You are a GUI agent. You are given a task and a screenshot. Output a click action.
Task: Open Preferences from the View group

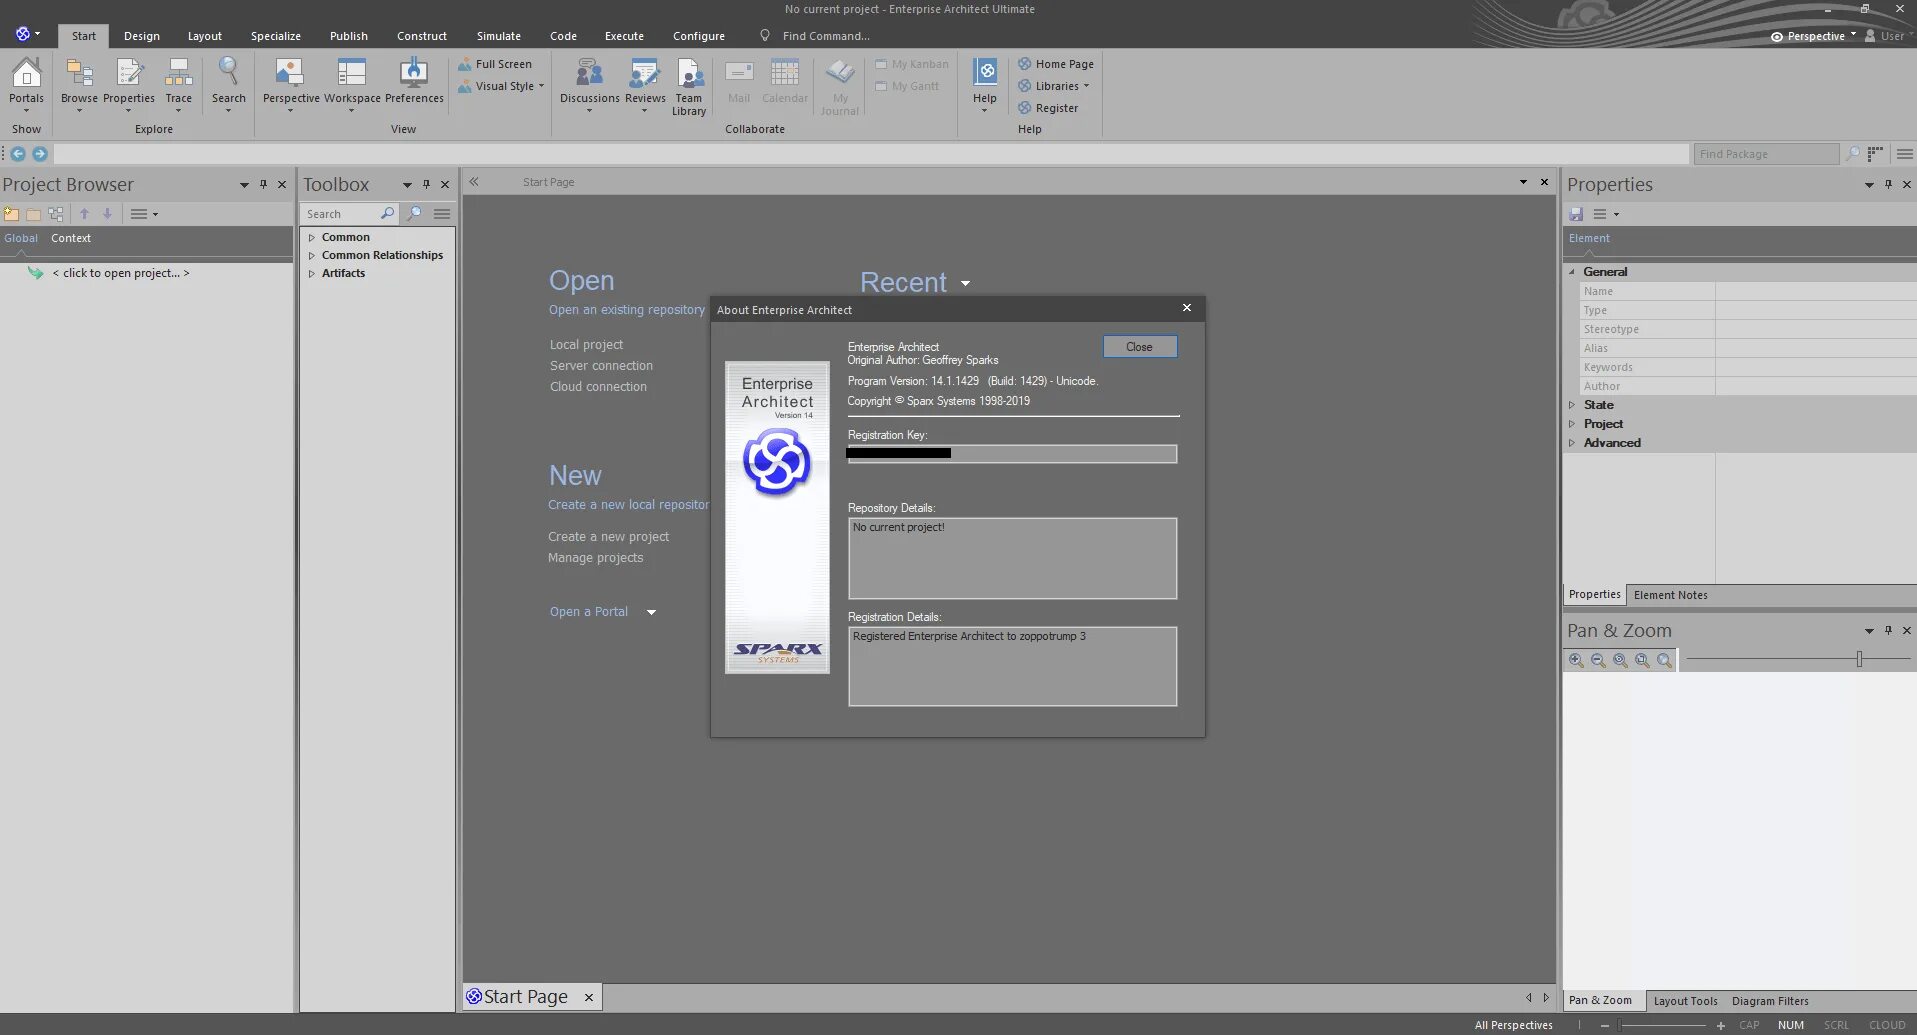414,80
